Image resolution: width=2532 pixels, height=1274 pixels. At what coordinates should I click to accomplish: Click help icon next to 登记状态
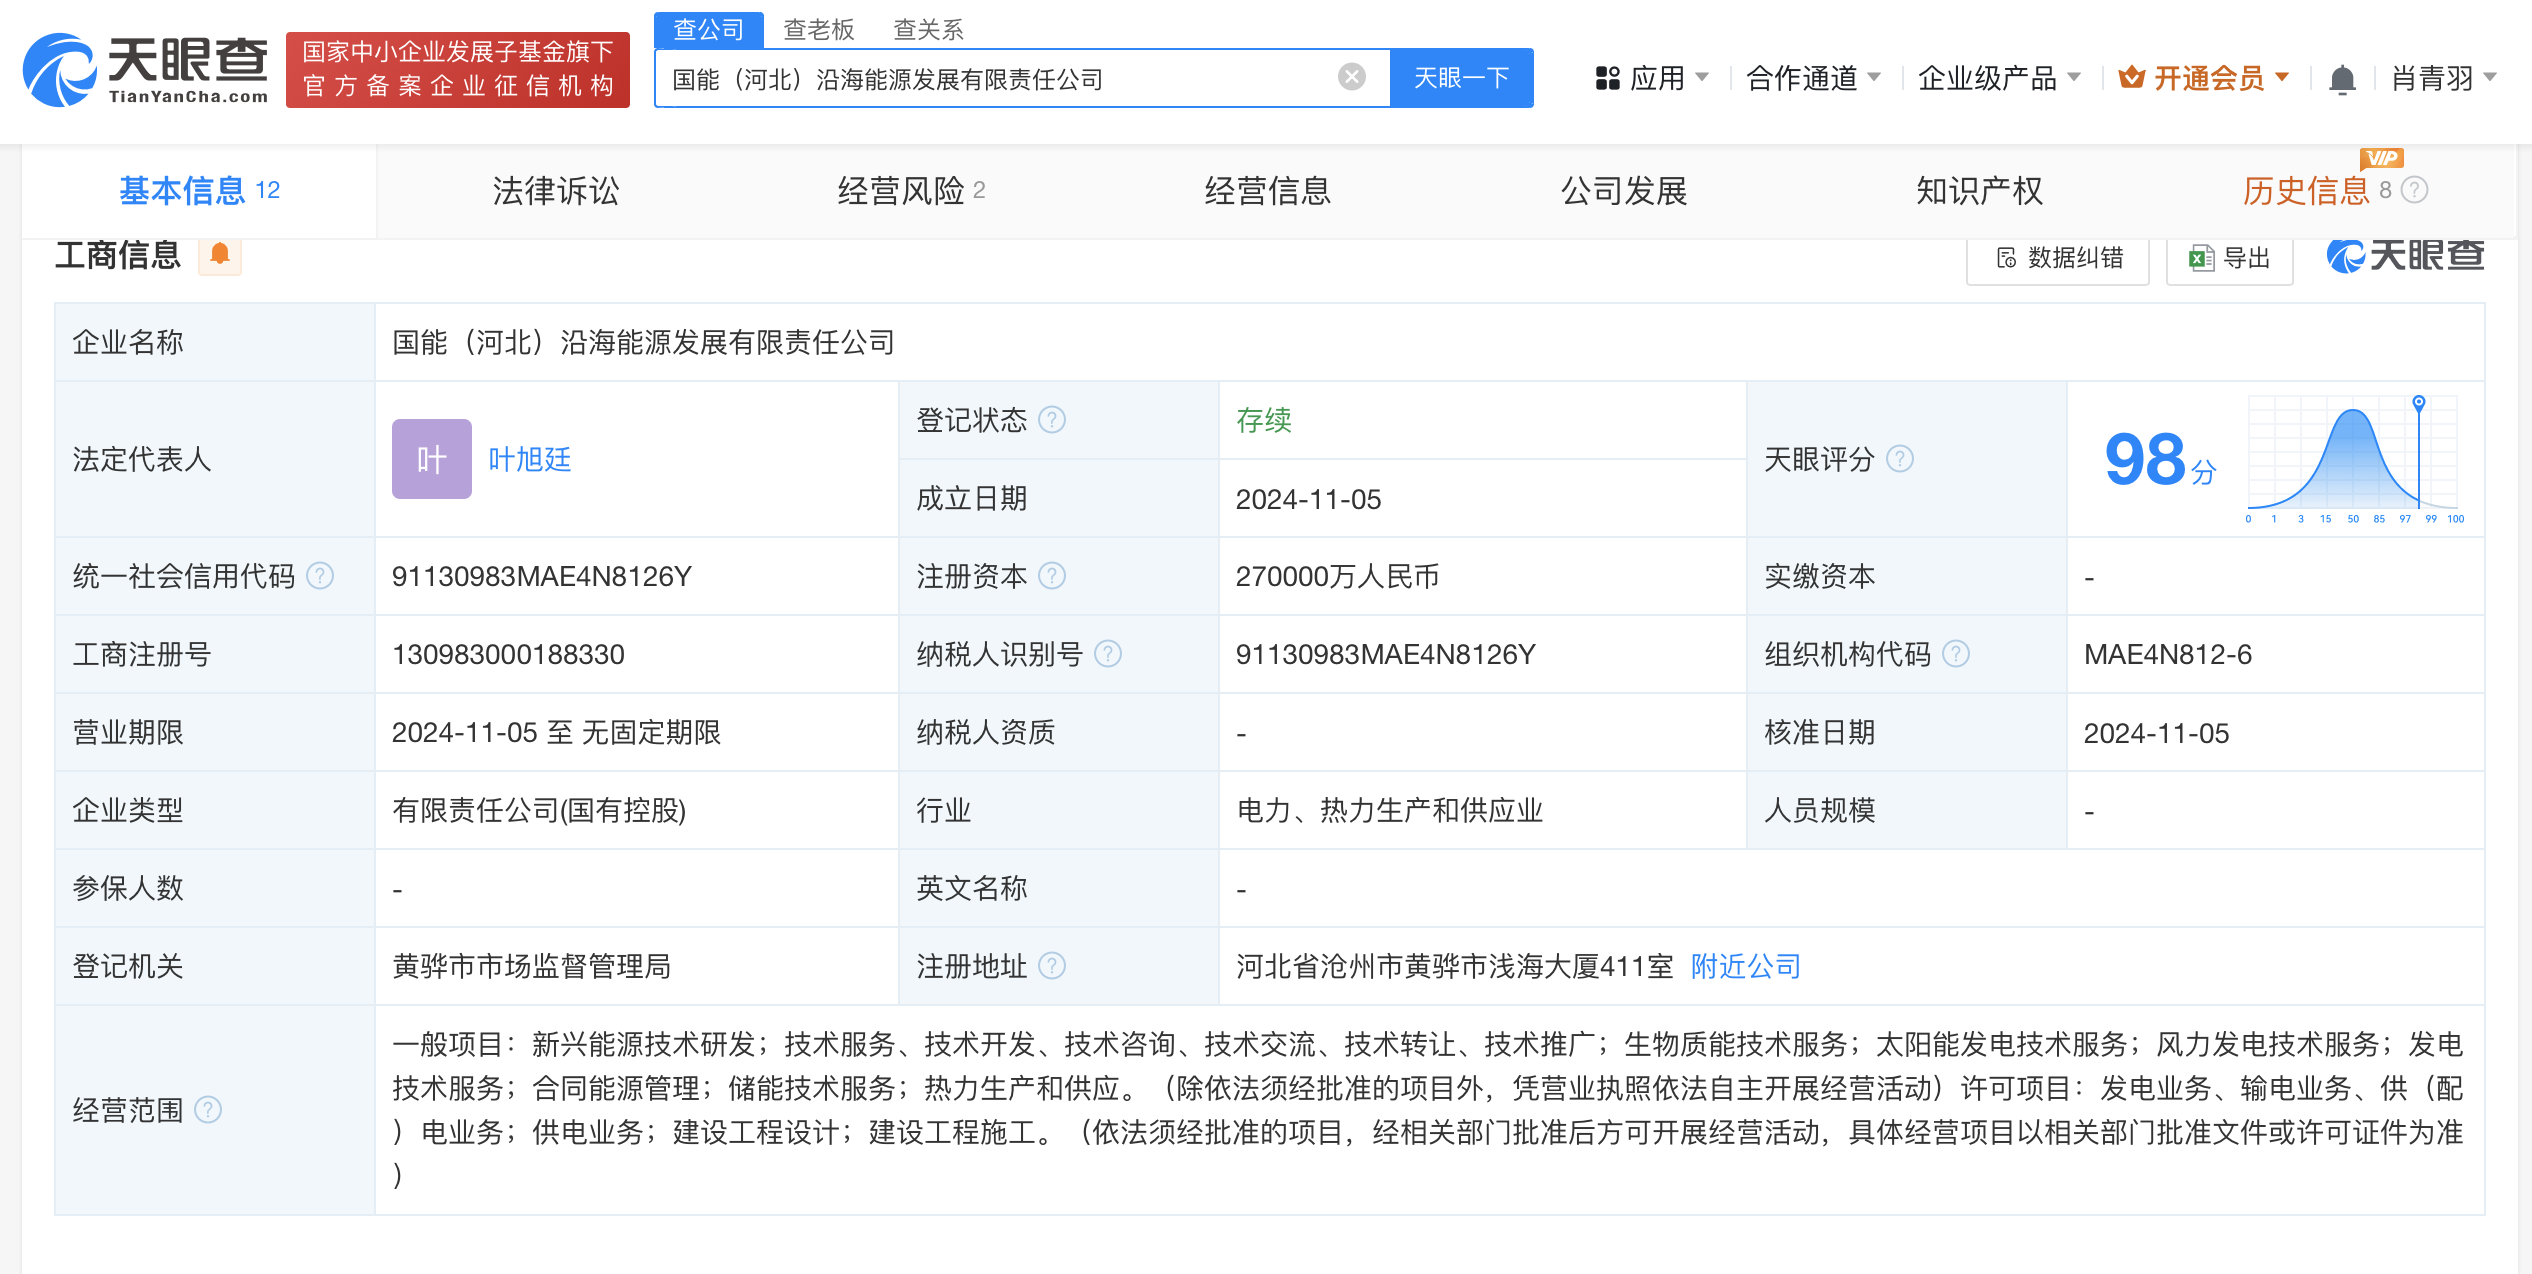pyautogui.click(x=1052, y=420)
